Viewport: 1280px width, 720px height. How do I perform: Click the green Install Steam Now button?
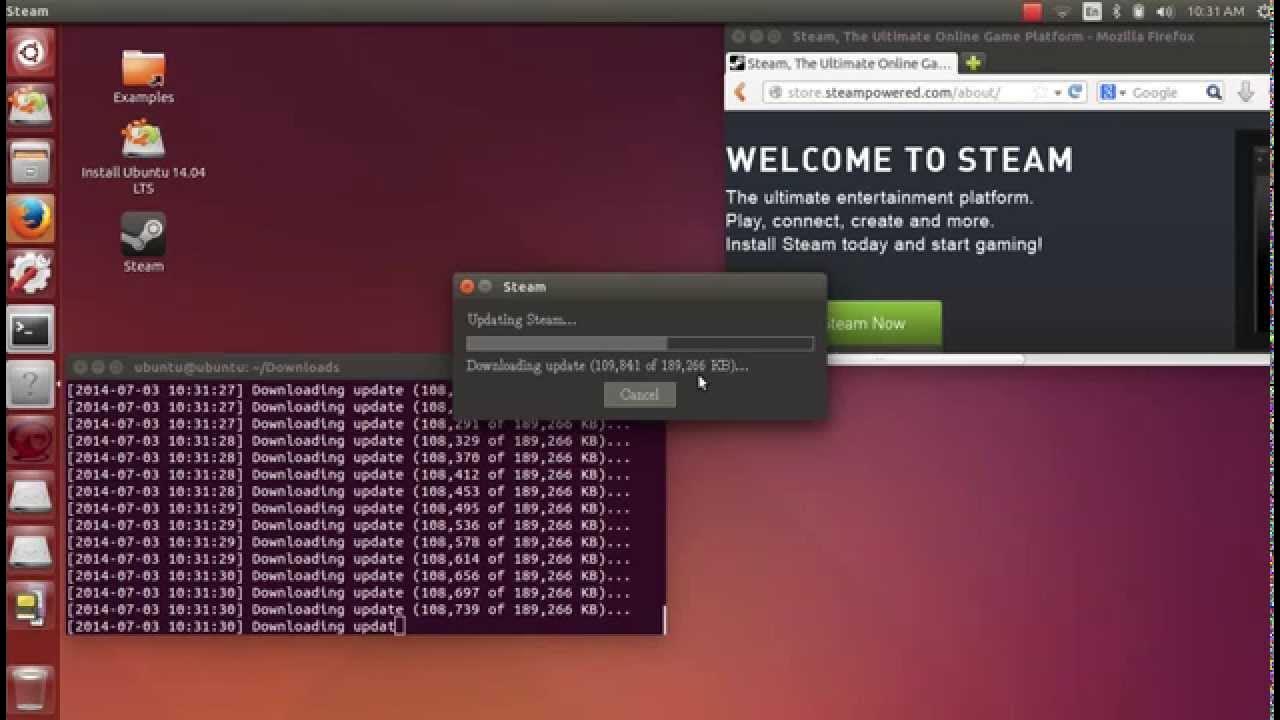(883, 323)
